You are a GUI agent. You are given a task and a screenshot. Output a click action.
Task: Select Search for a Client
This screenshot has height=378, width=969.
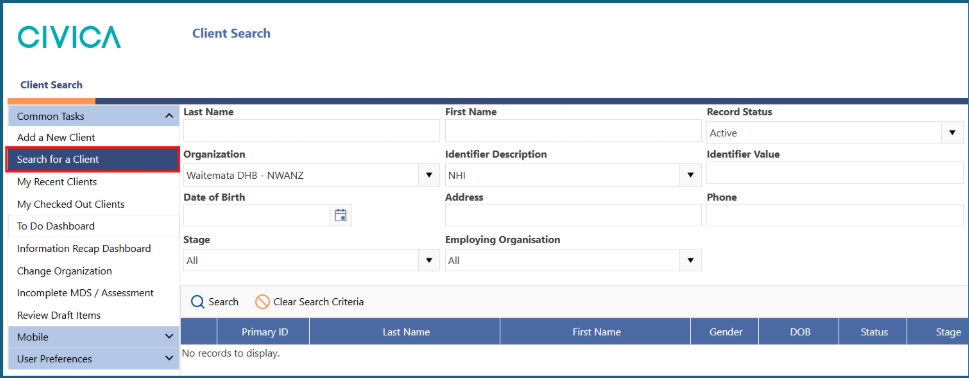(x=93, y=159)
